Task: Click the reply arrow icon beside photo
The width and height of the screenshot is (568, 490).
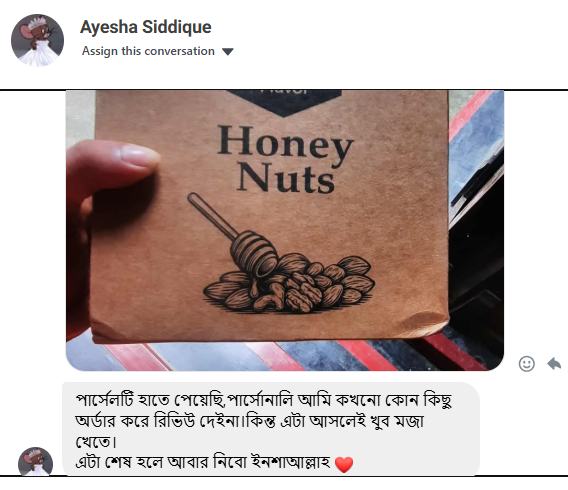Action: pos(554,363)
